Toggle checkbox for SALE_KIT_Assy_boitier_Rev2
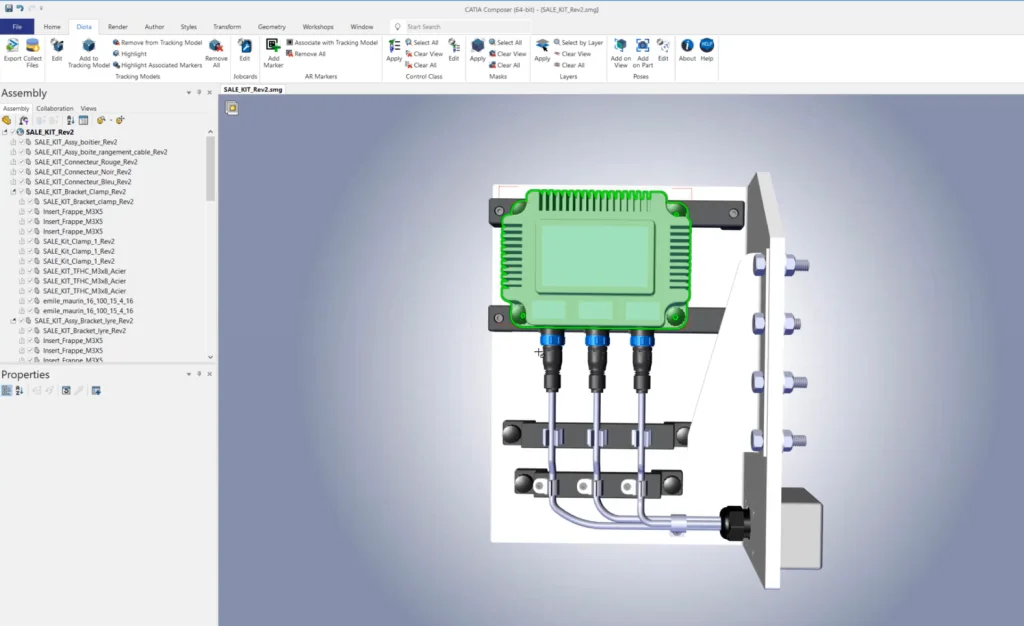 click(x=21, y=142)
